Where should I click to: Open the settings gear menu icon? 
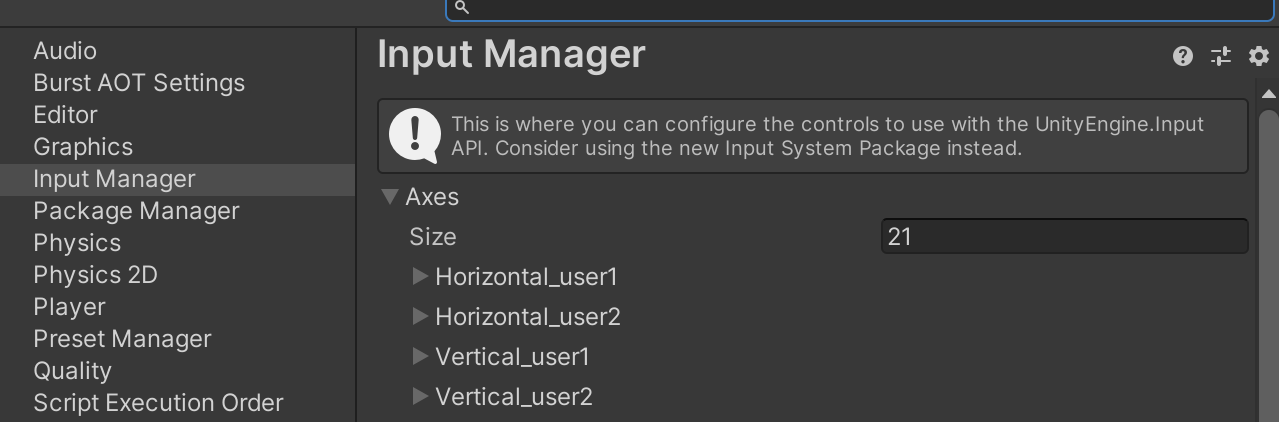(x=1258, y=56)
